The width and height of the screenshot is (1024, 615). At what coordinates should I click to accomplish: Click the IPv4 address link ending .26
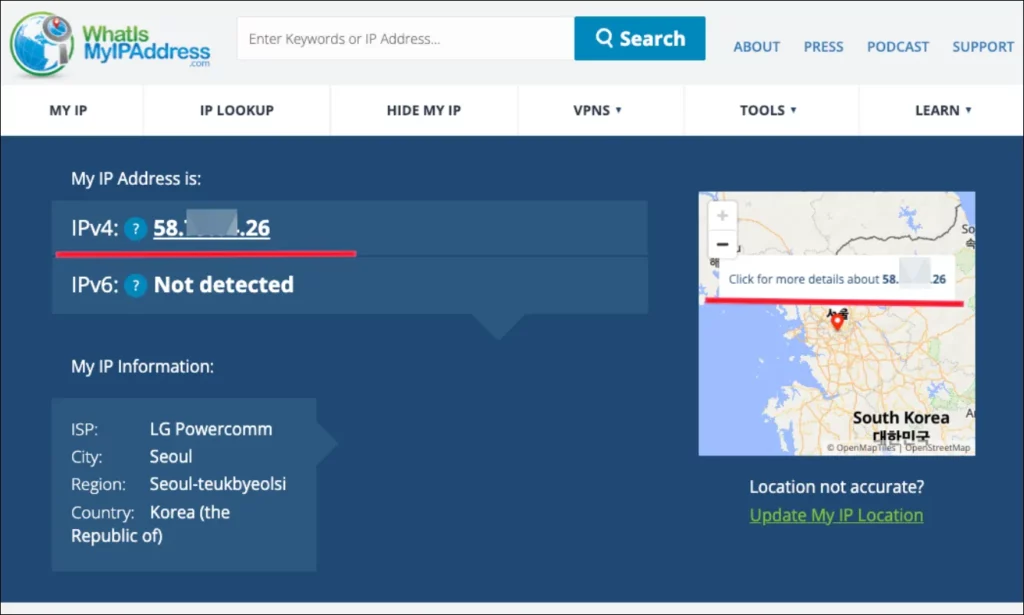click(x=212, y=228)
